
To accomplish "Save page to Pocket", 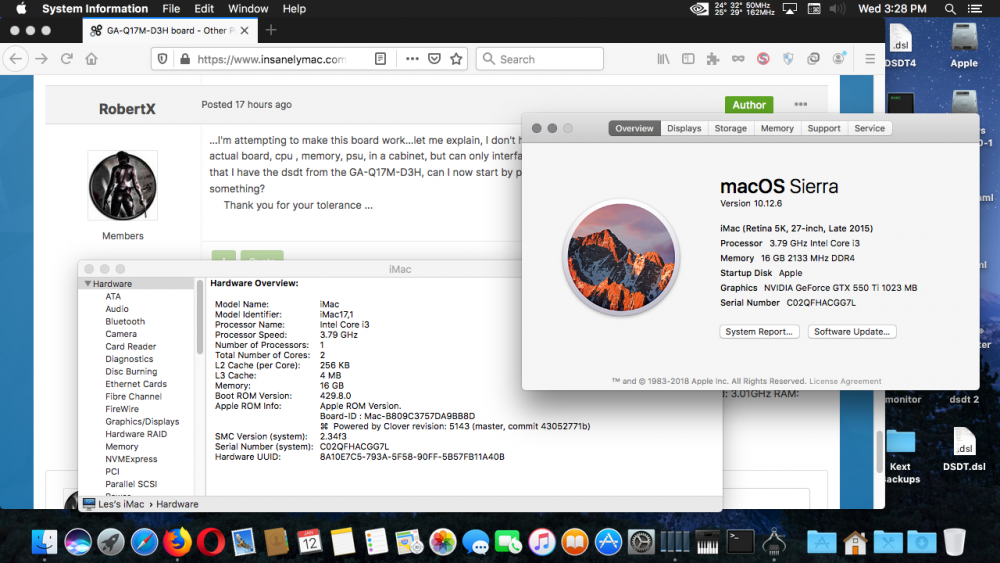I will click(434, 59).
